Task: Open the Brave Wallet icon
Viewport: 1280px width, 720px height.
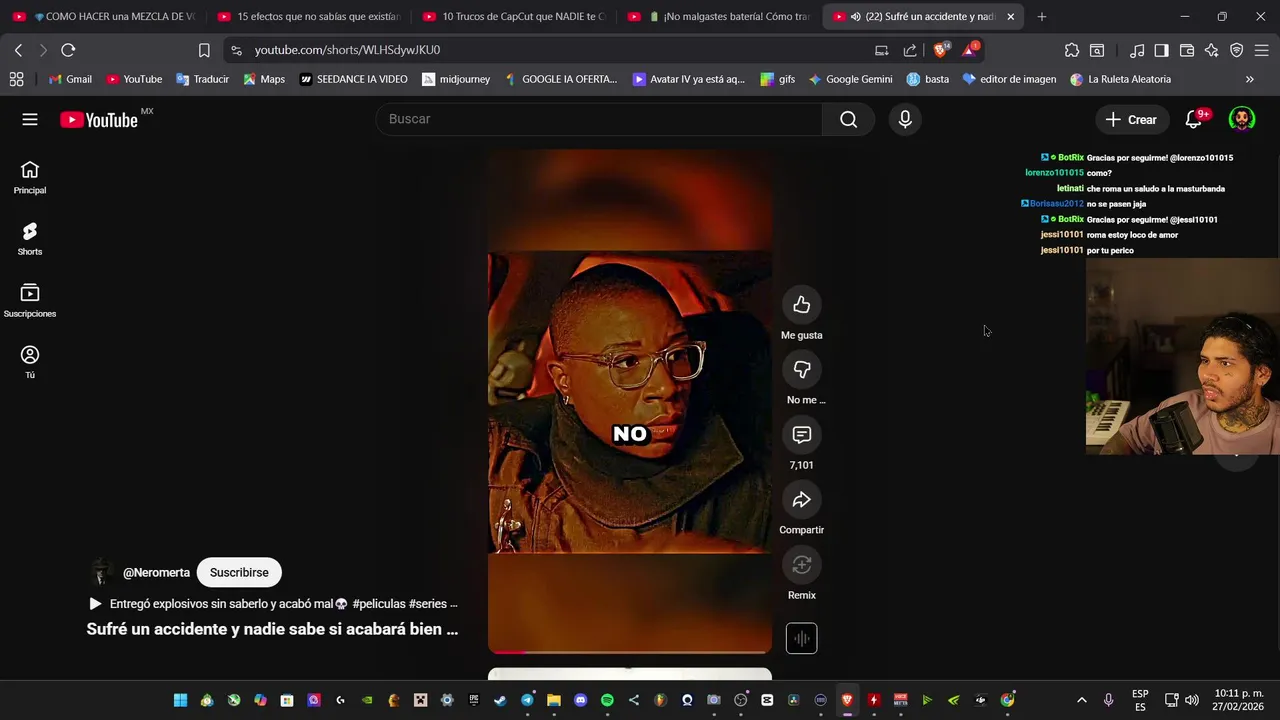Action: (x=1187, y=50)
